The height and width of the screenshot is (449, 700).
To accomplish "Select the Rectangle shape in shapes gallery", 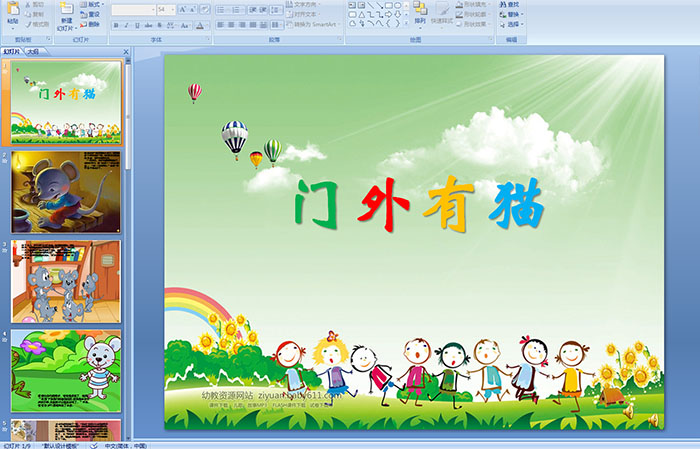I will click(388, 5).
